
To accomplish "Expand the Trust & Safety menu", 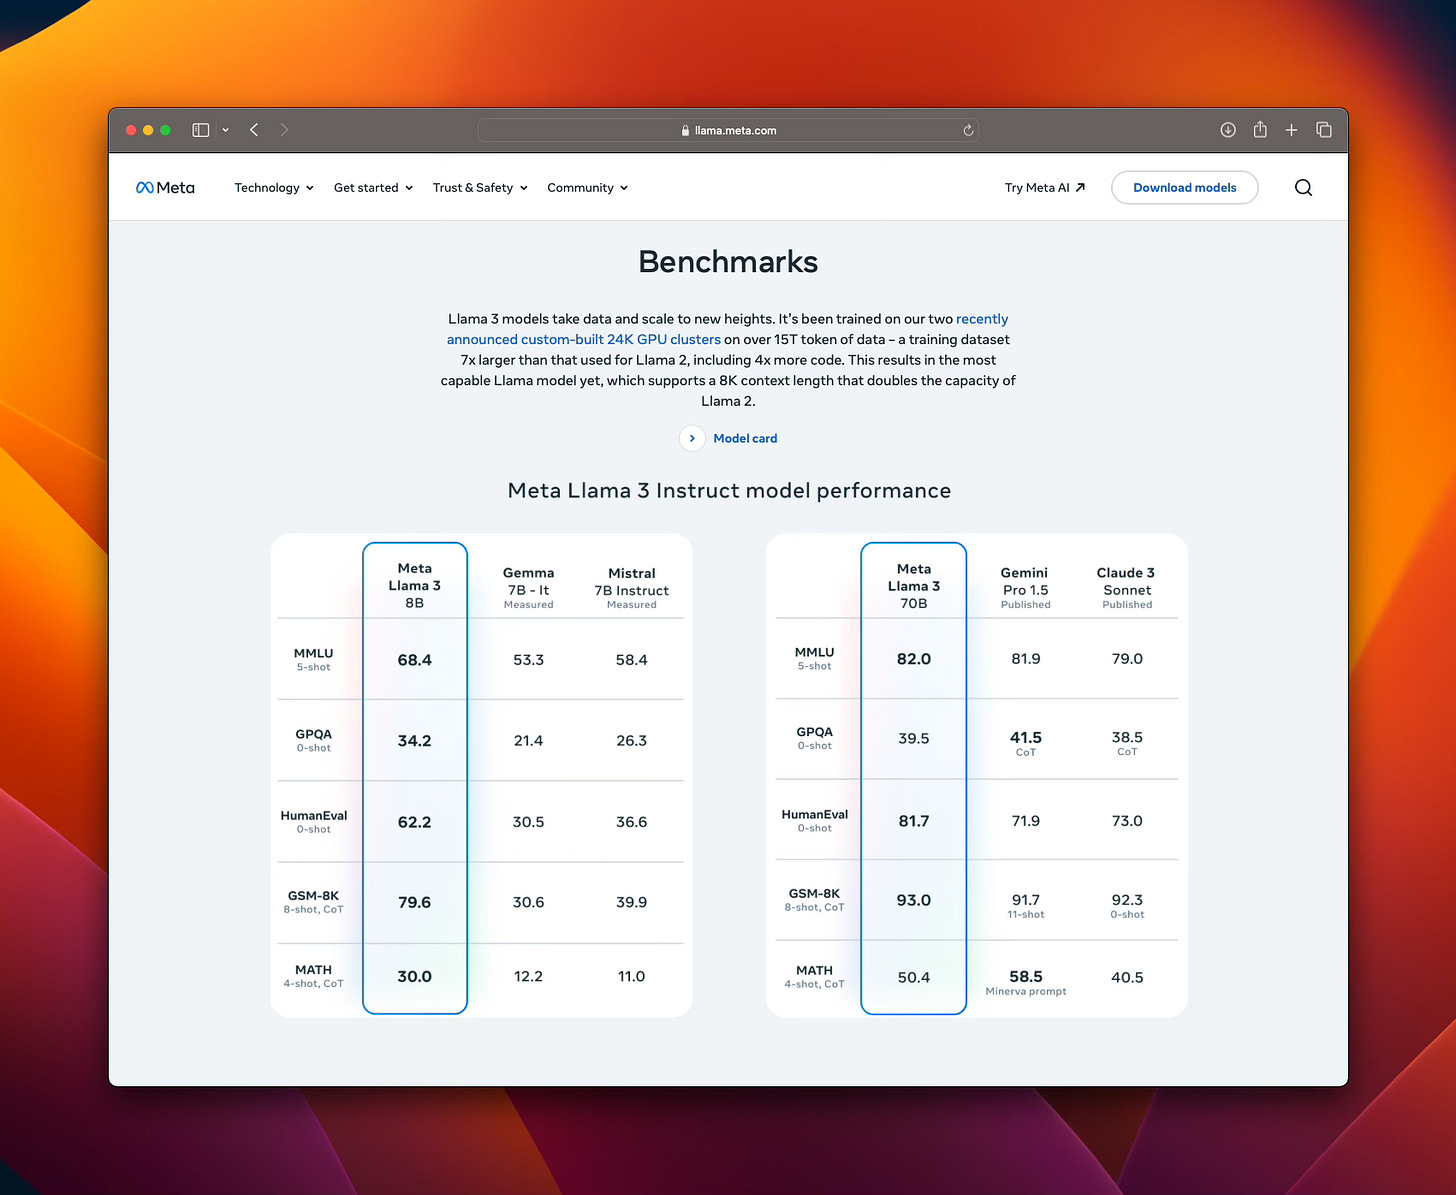I will (480, 188).
